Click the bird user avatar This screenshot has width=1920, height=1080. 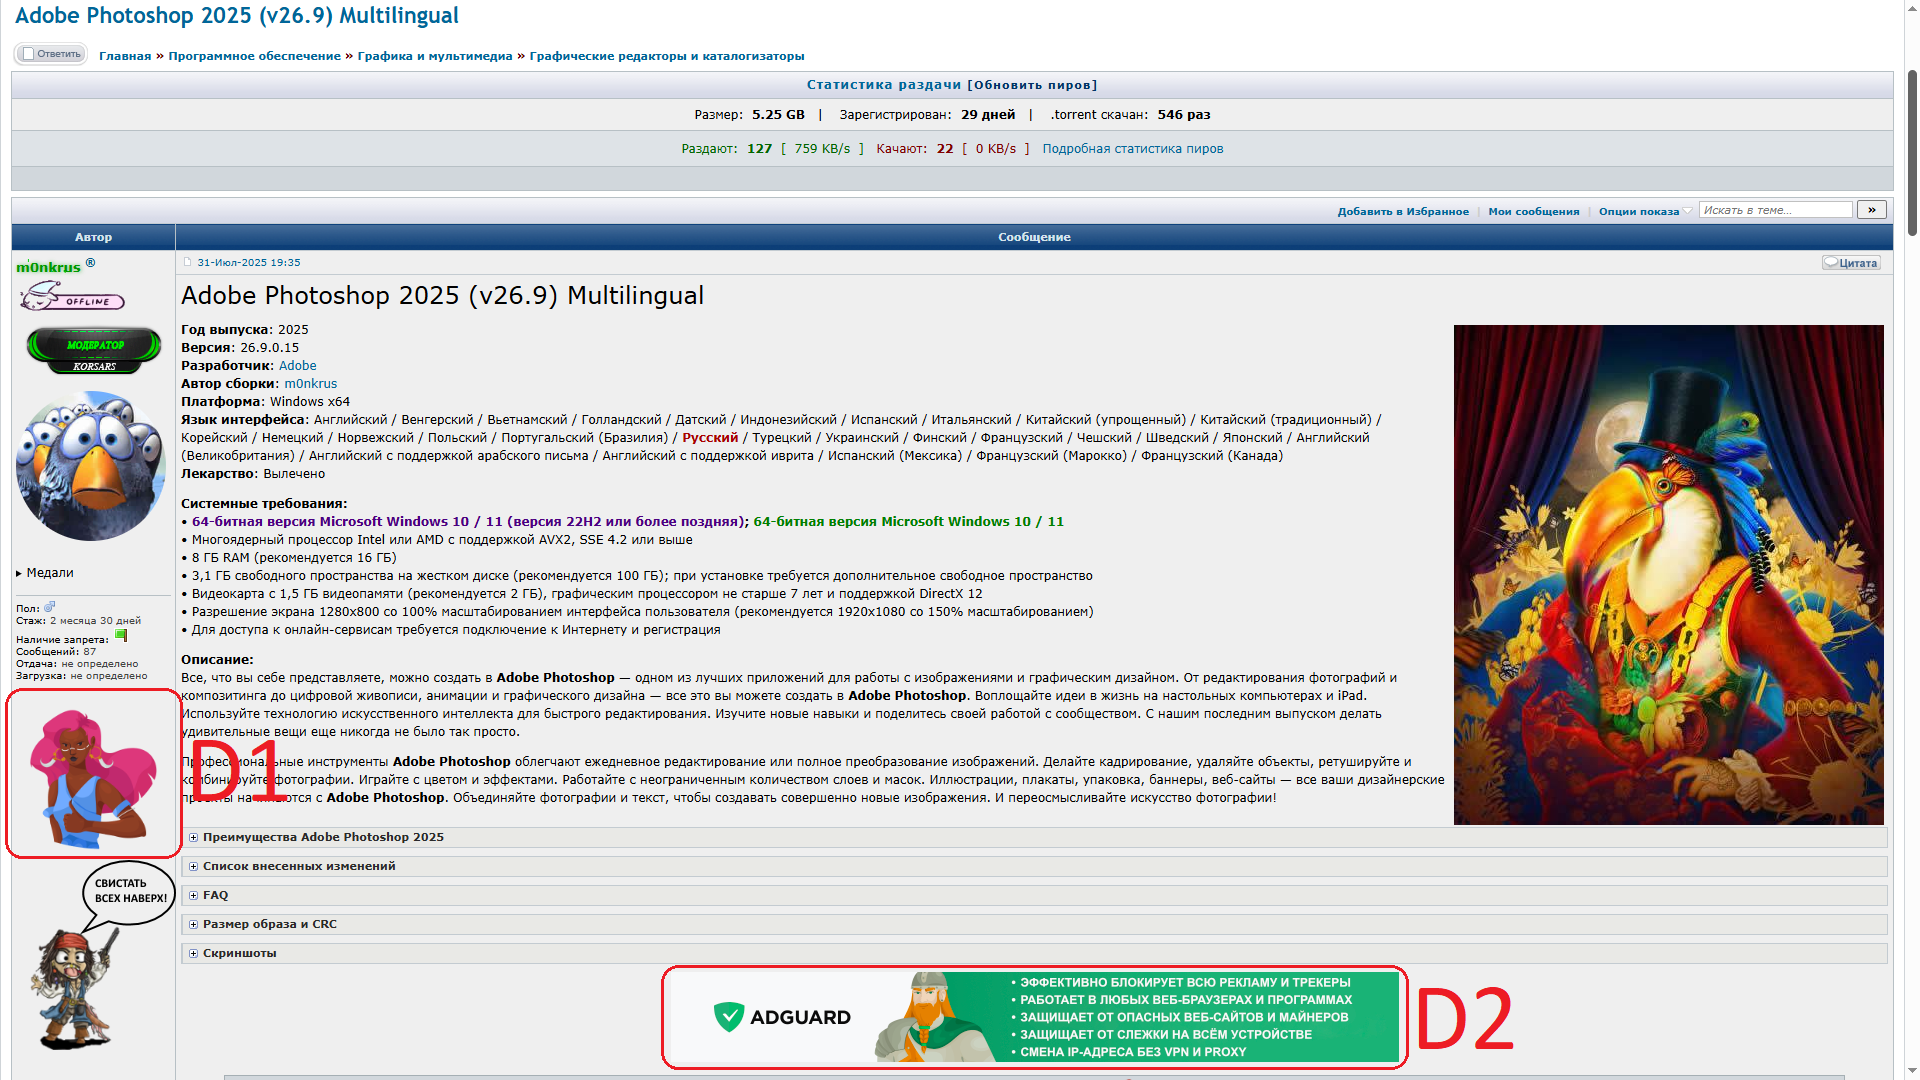91,466
